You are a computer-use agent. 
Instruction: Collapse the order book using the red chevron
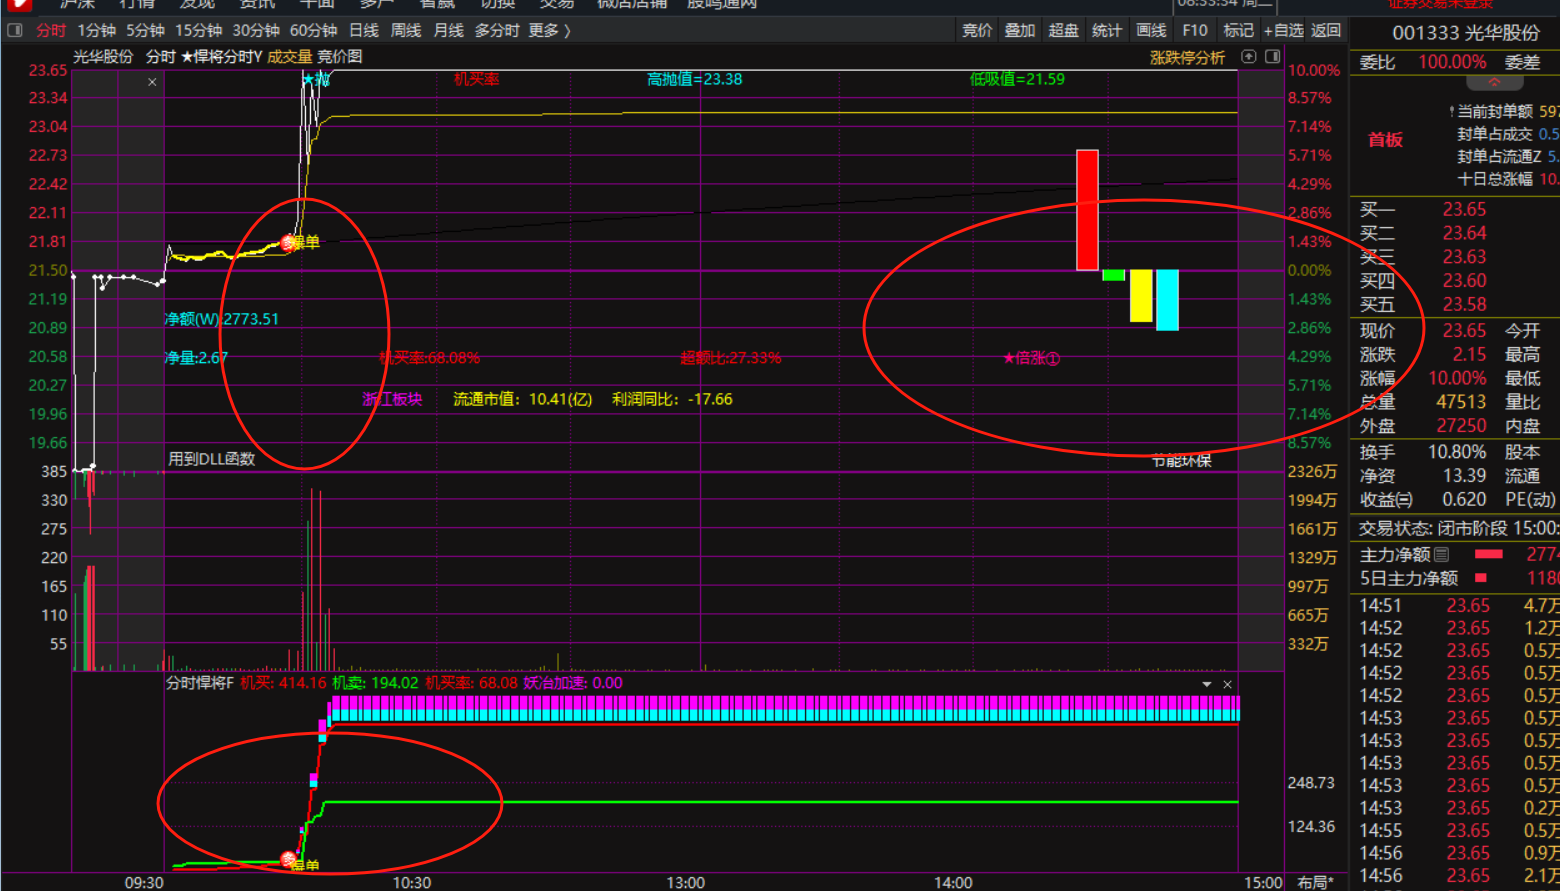(1494, 82)
